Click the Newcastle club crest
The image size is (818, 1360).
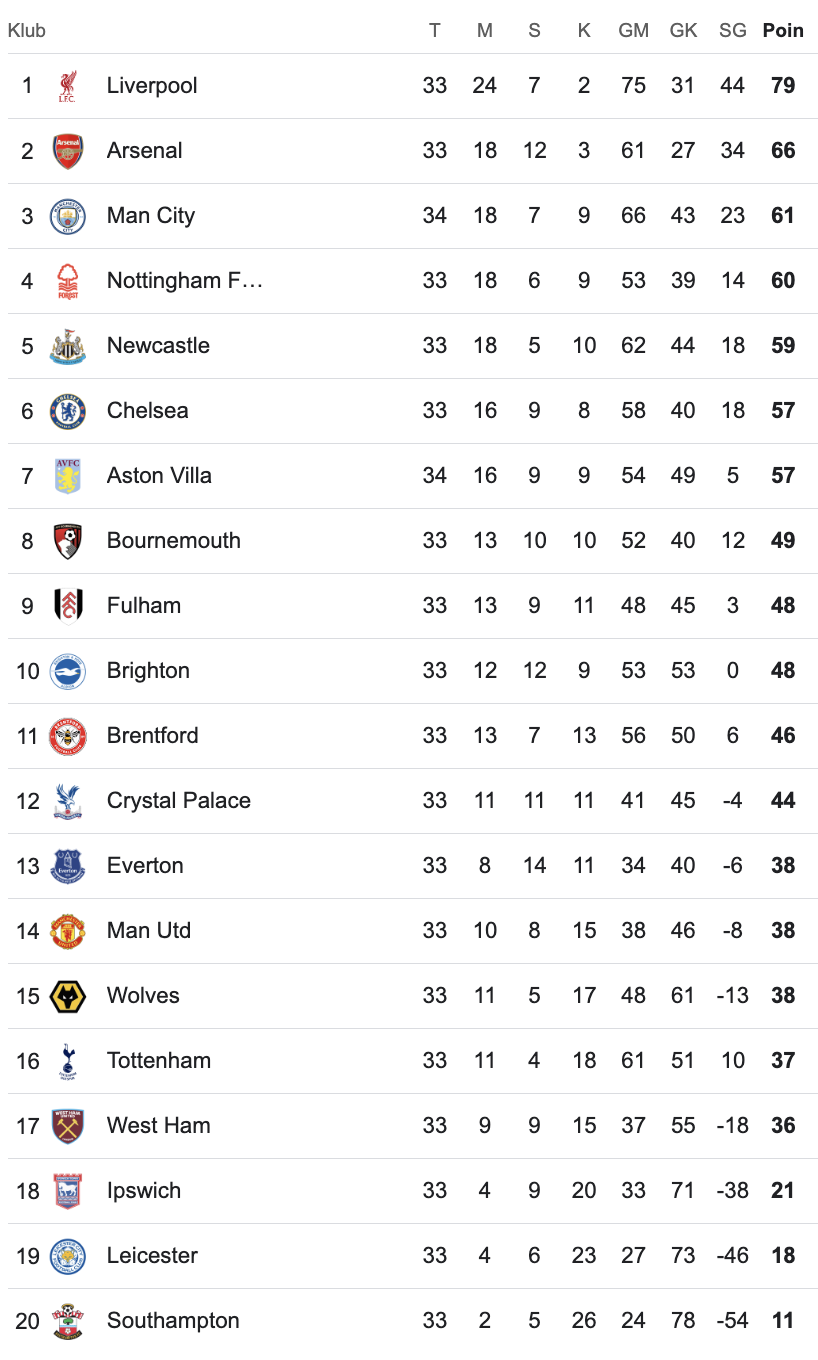coord(68,346)
